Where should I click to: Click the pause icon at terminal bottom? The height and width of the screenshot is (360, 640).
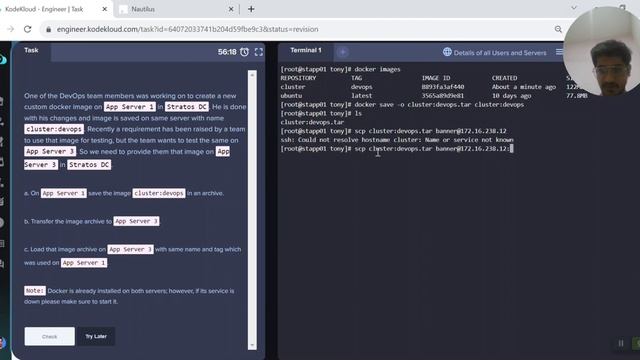pos(621,343)
